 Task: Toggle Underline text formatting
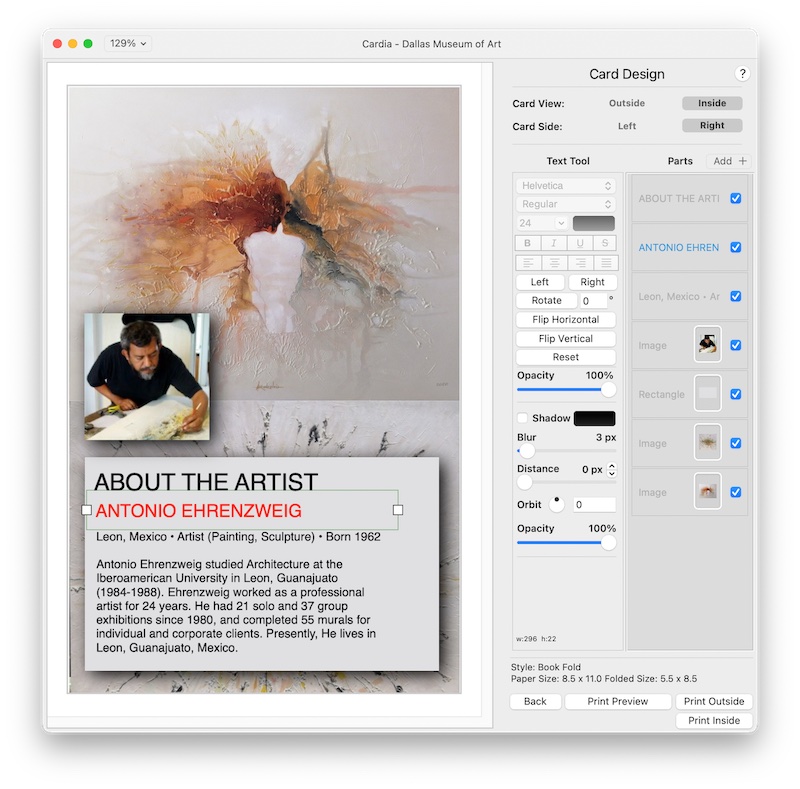pyautogui.click(x=580, y=243)
